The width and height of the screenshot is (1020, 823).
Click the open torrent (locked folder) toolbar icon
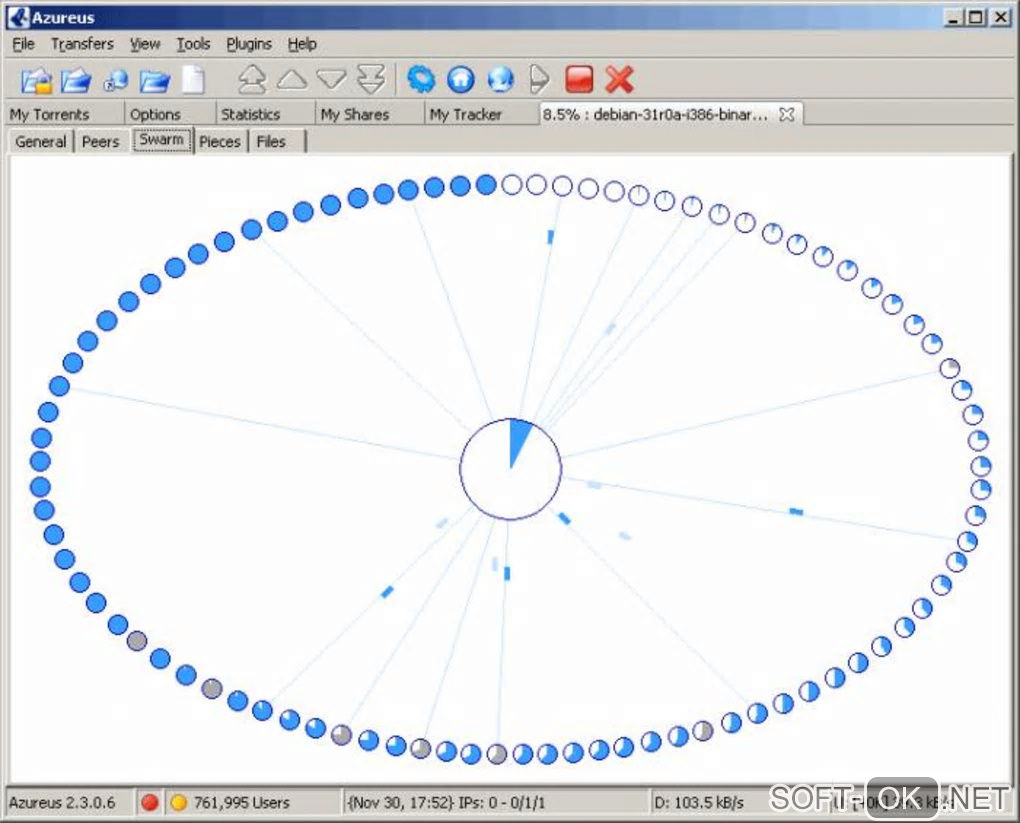(x=36, y=81)
